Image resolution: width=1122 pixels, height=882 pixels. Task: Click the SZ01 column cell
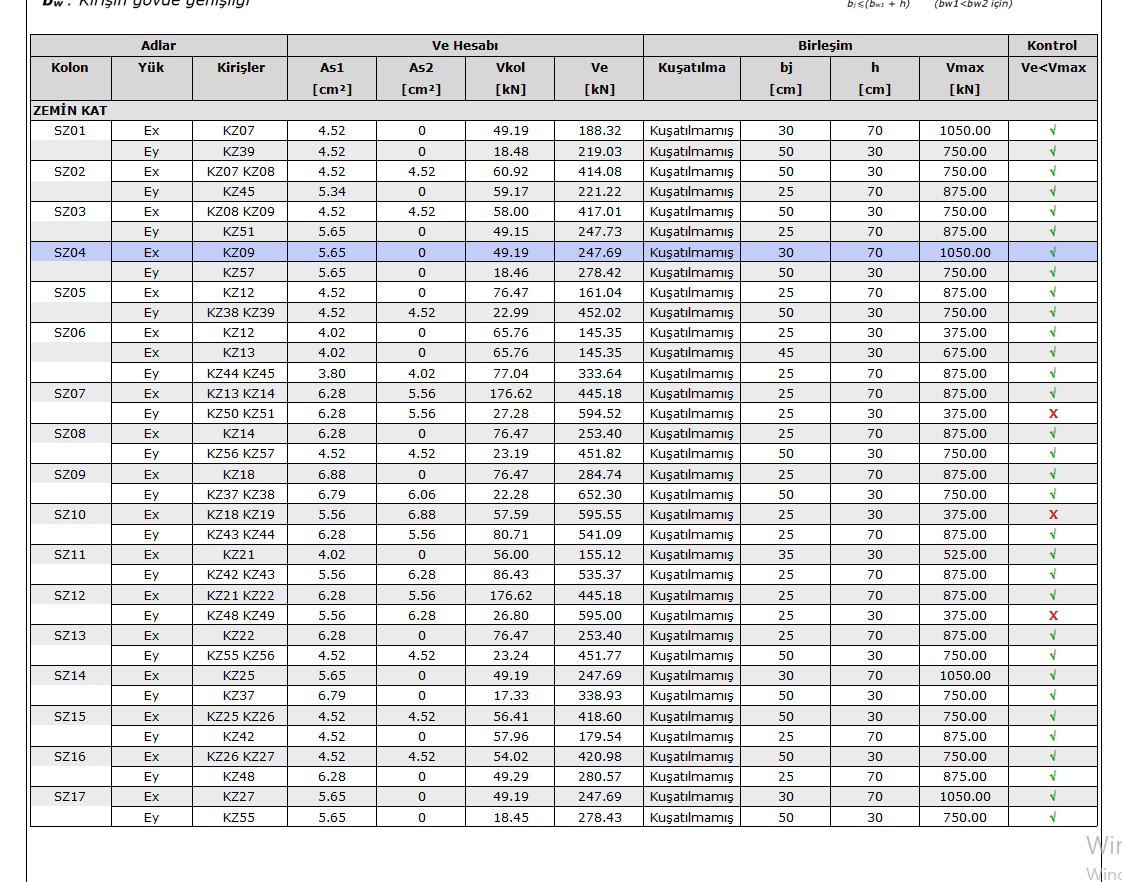[x=70, y=131]
